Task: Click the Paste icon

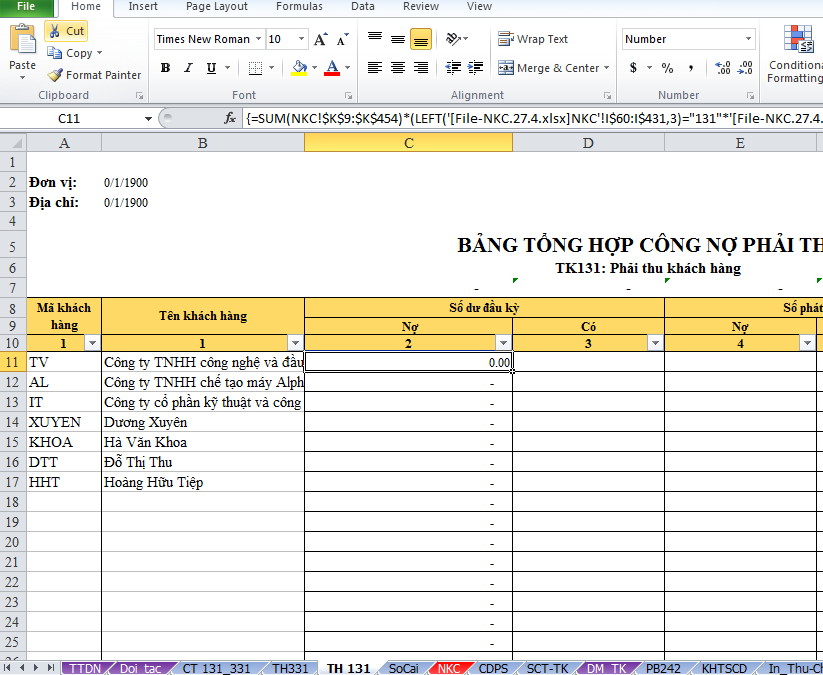Action: 23,40
